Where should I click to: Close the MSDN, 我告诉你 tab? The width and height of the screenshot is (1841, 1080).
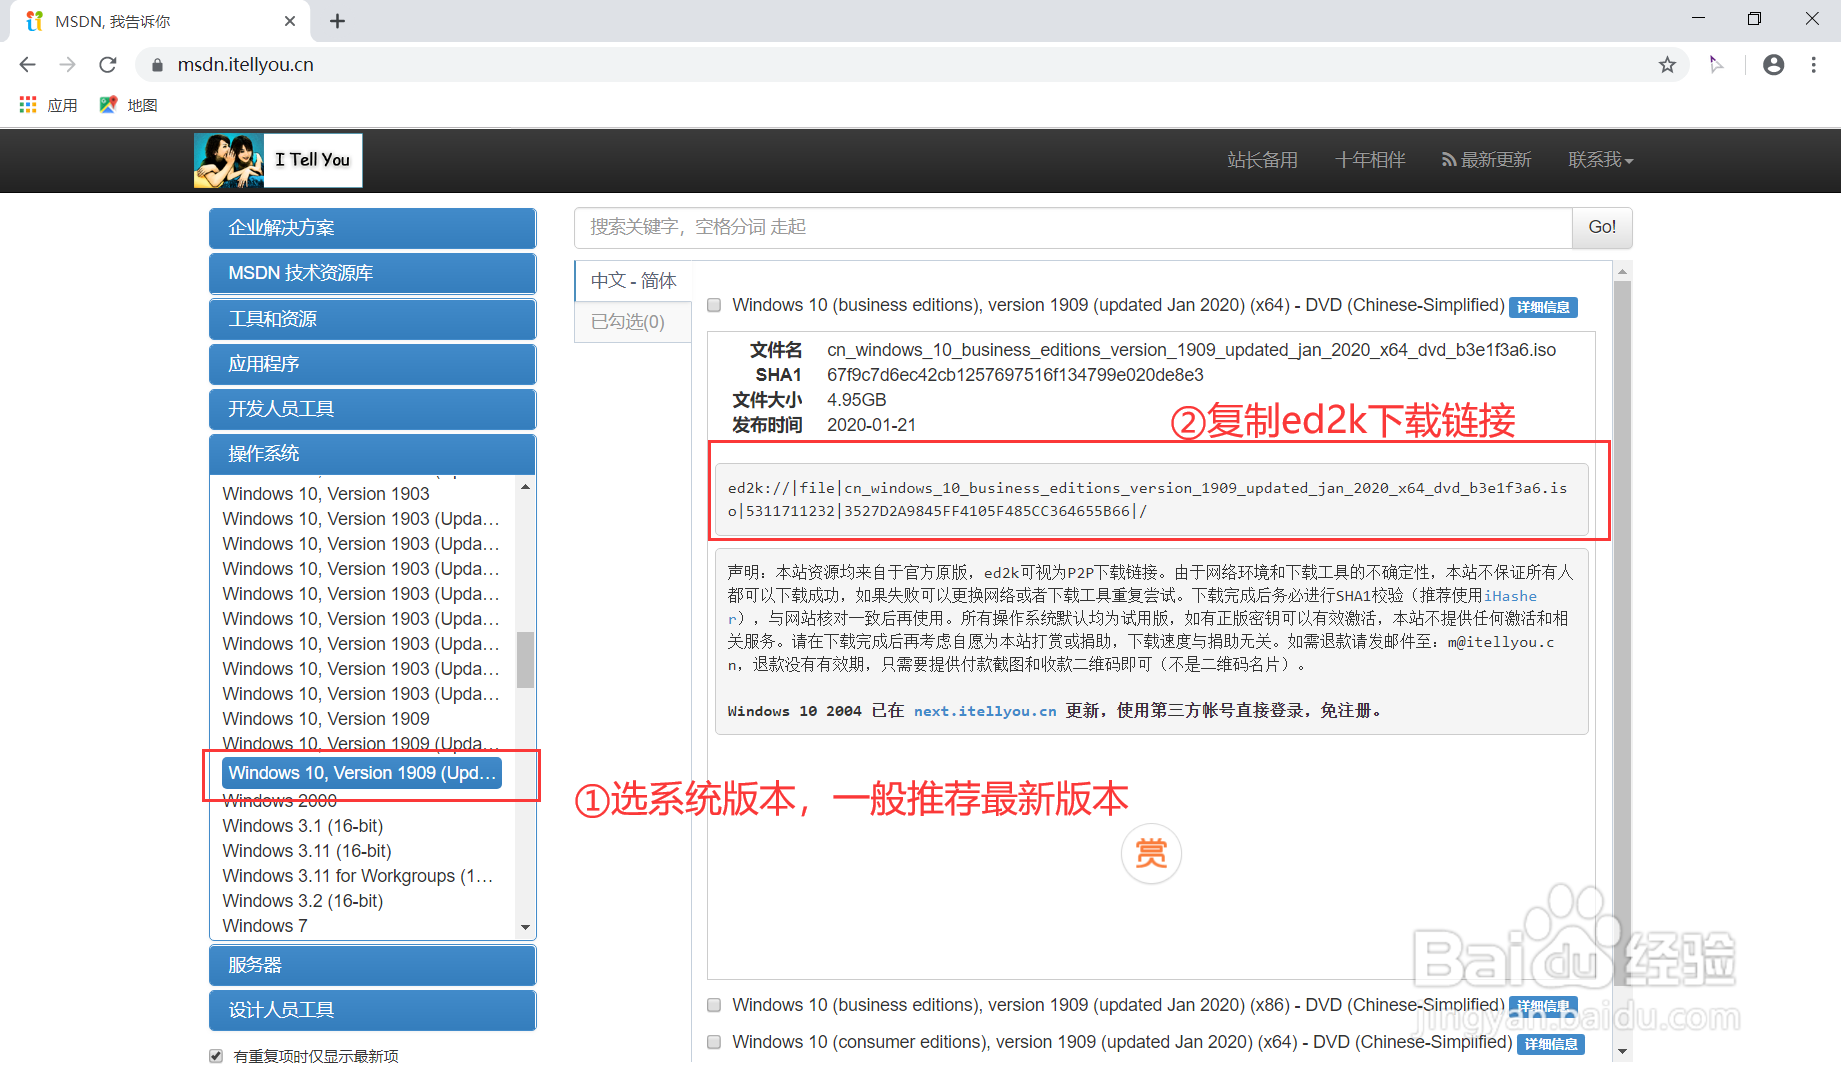coord(290,21)
